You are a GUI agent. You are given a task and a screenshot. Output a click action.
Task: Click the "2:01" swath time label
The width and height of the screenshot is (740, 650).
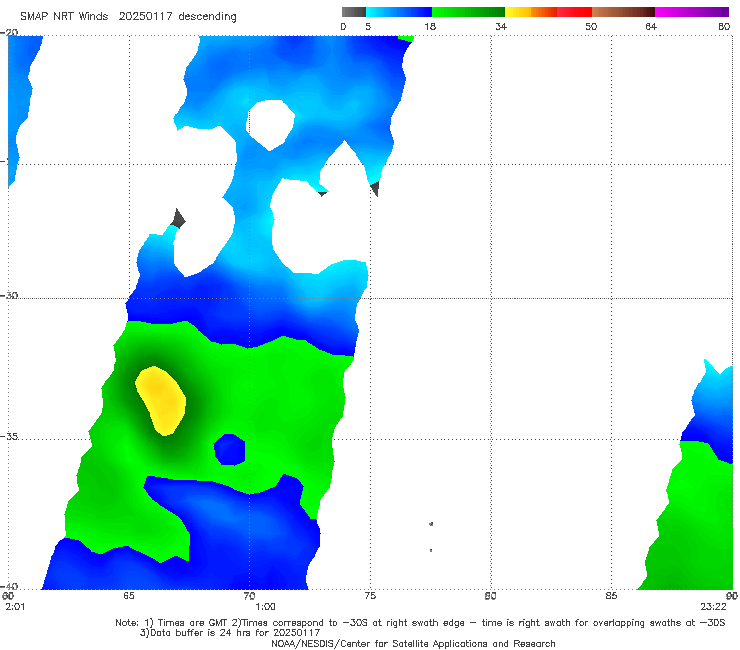pyautogui.click(x=15, y=607)
